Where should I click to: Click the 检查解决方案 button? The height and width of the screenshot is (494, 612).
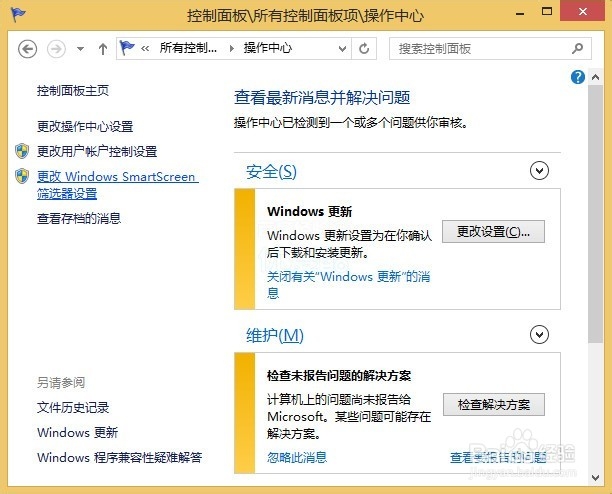[494, 404]
